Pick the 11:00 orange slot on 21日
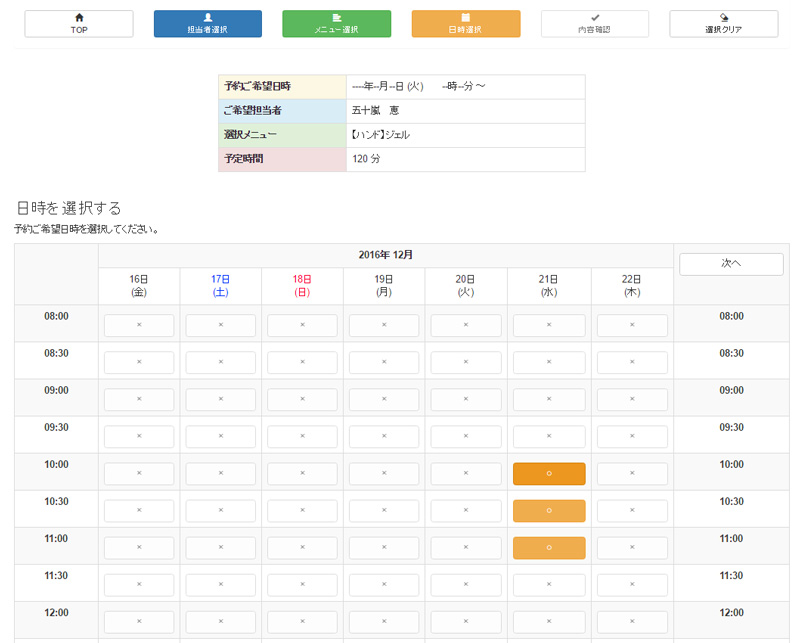800x643 pixels. [549, 548]
